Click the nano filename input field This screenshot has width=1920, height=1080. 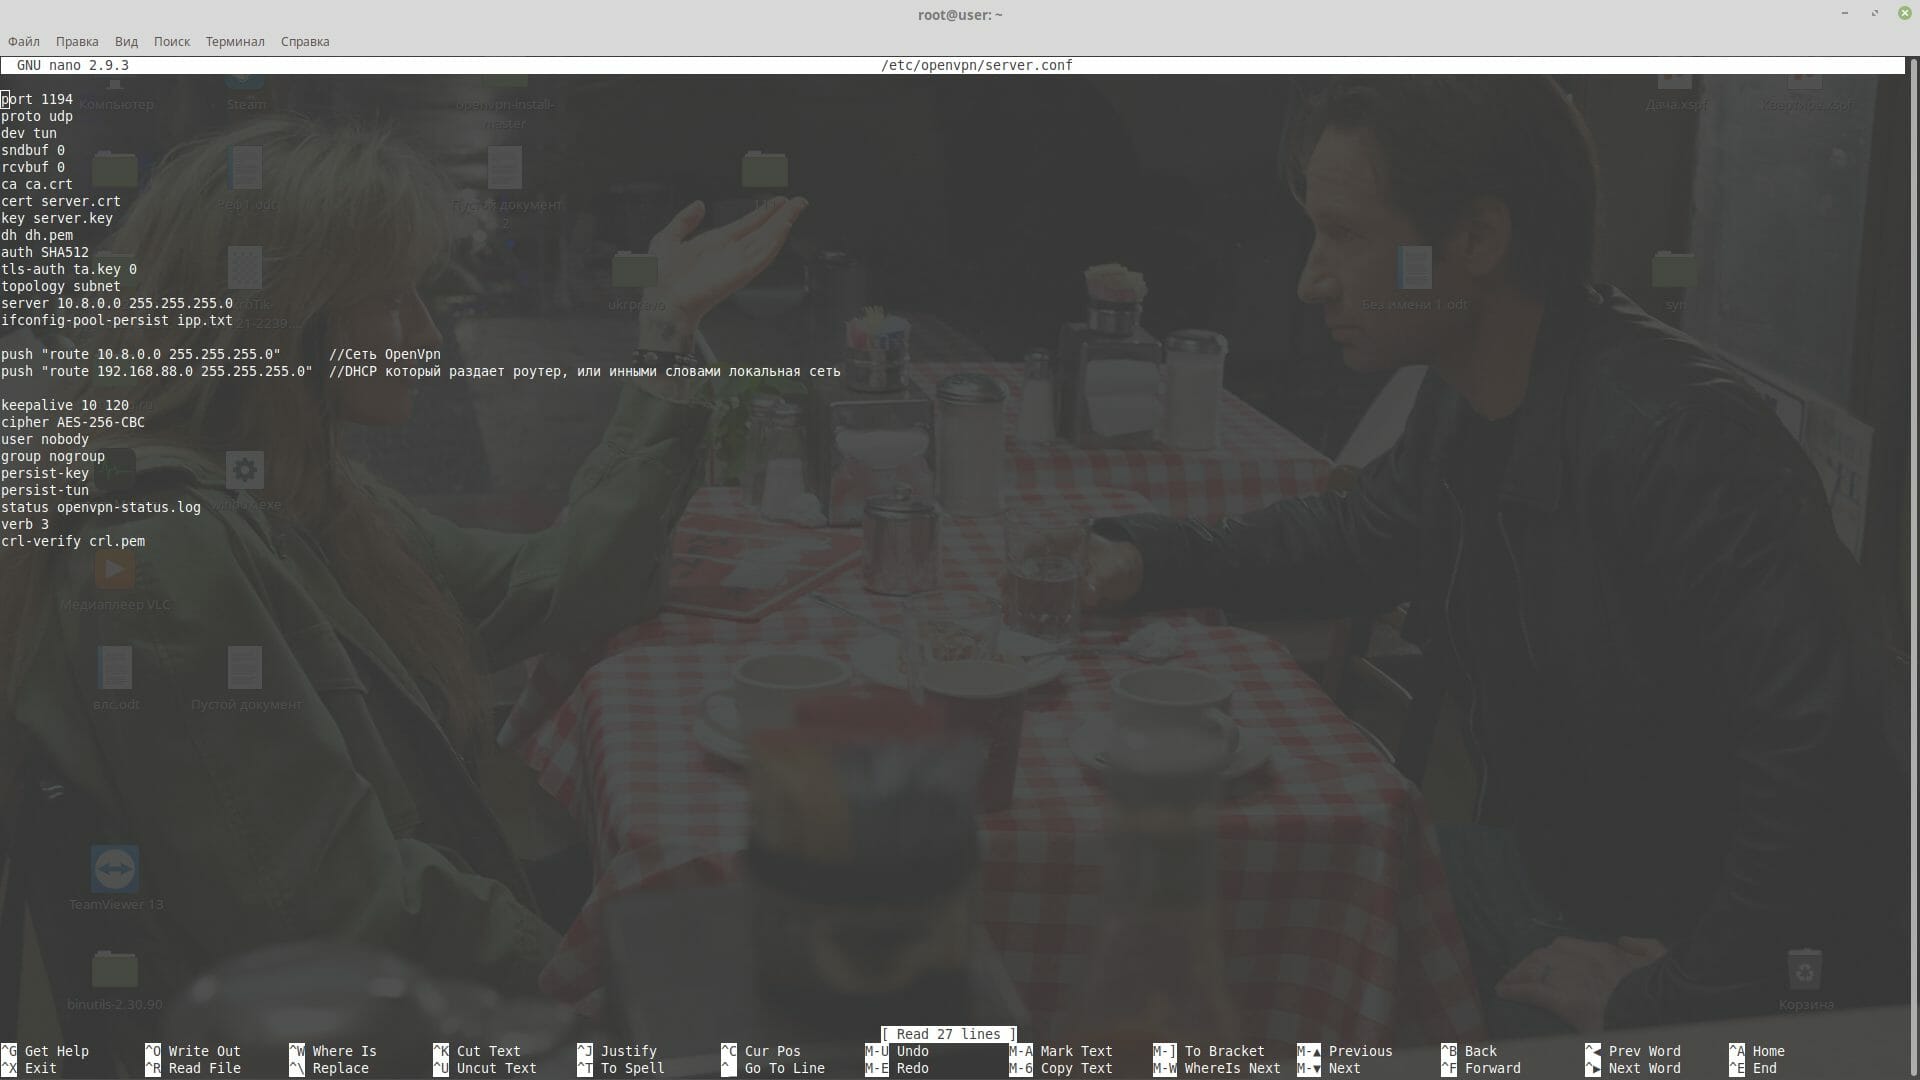click(976, 65)
